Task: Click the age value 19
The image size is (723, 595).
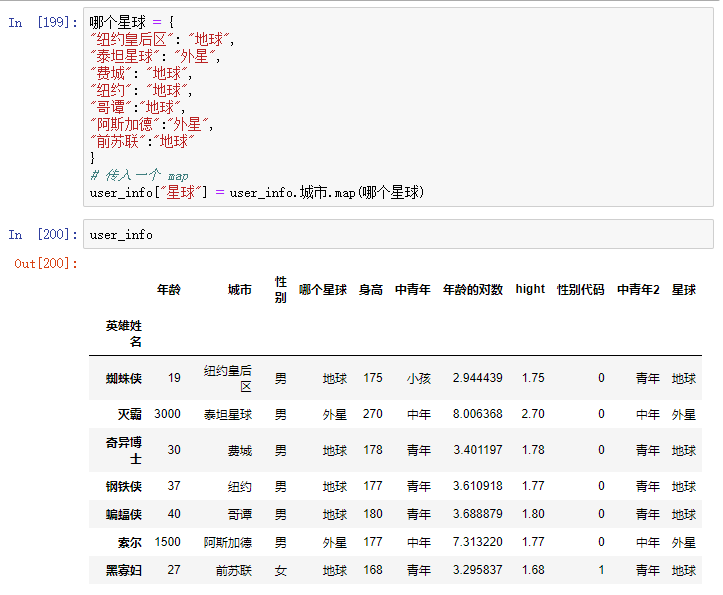Action: click(174, 378)
